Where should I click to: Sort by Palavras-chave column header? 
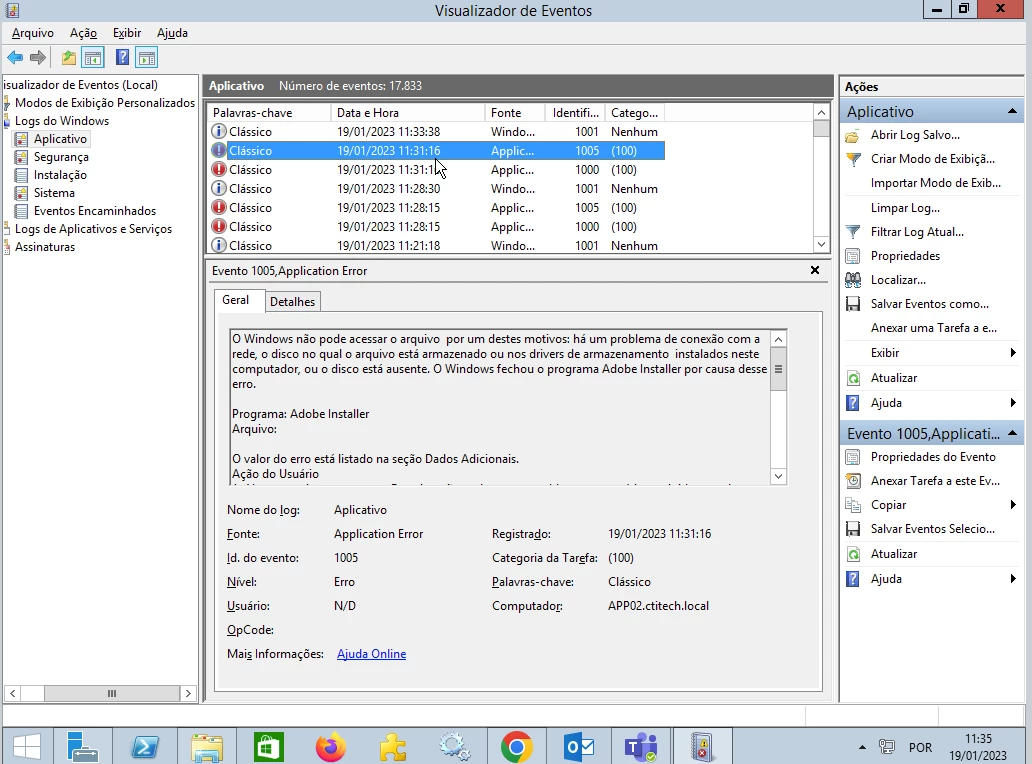point(269,113)
